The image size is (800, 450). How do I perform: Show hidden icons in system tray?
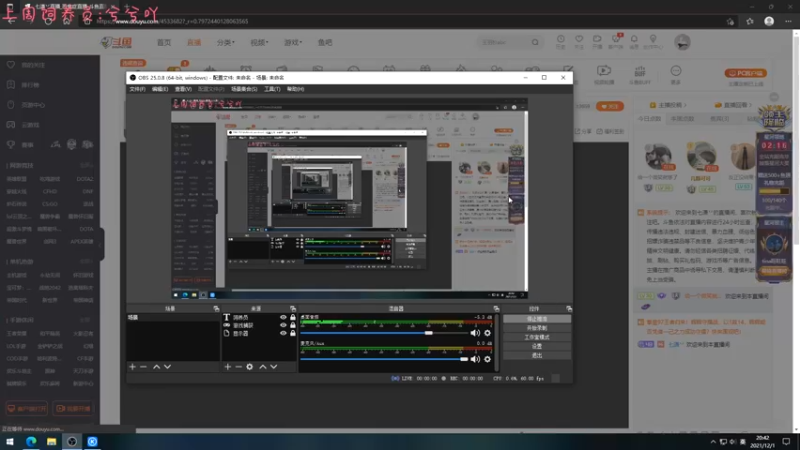tap(713, 442)
